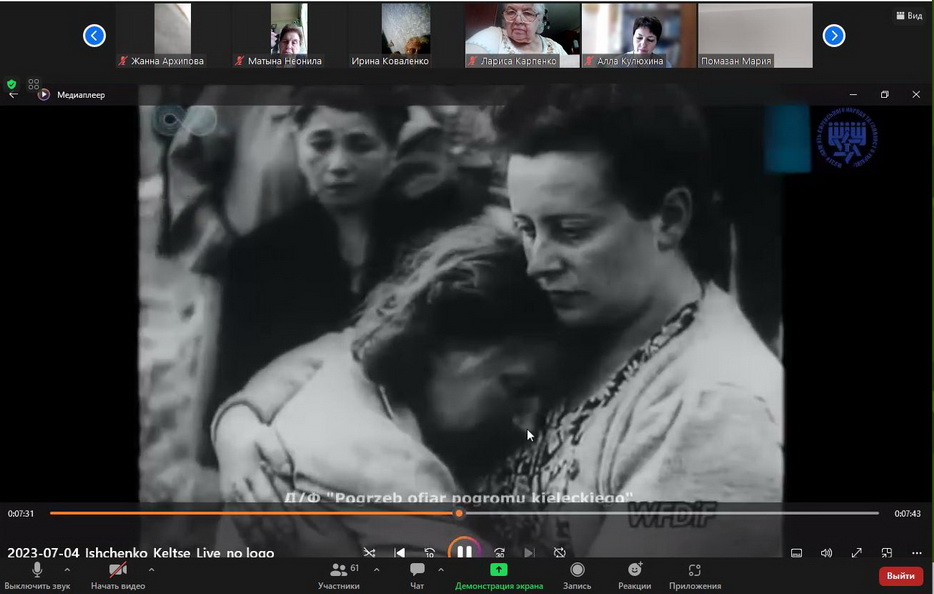934x594 pixels.
Task: Skip forward 30 seconds
Action: point(499,552)
